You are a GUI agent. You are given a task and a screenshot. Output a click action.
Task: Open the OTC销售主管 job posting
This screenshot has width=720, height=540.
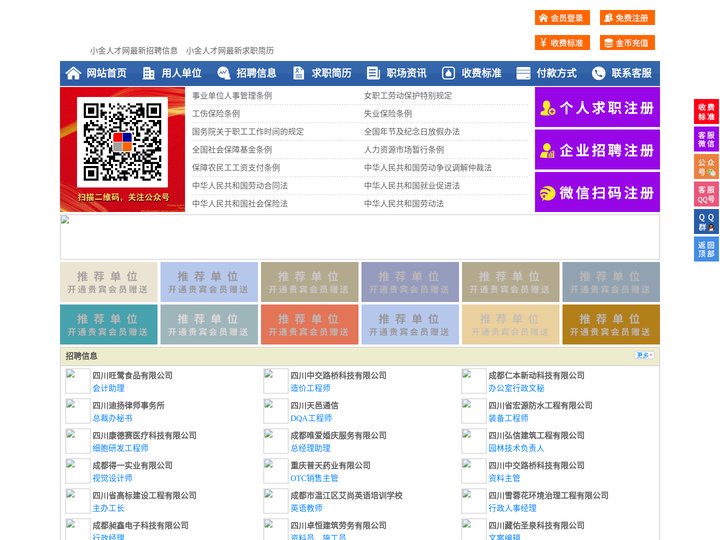point(314,478)
